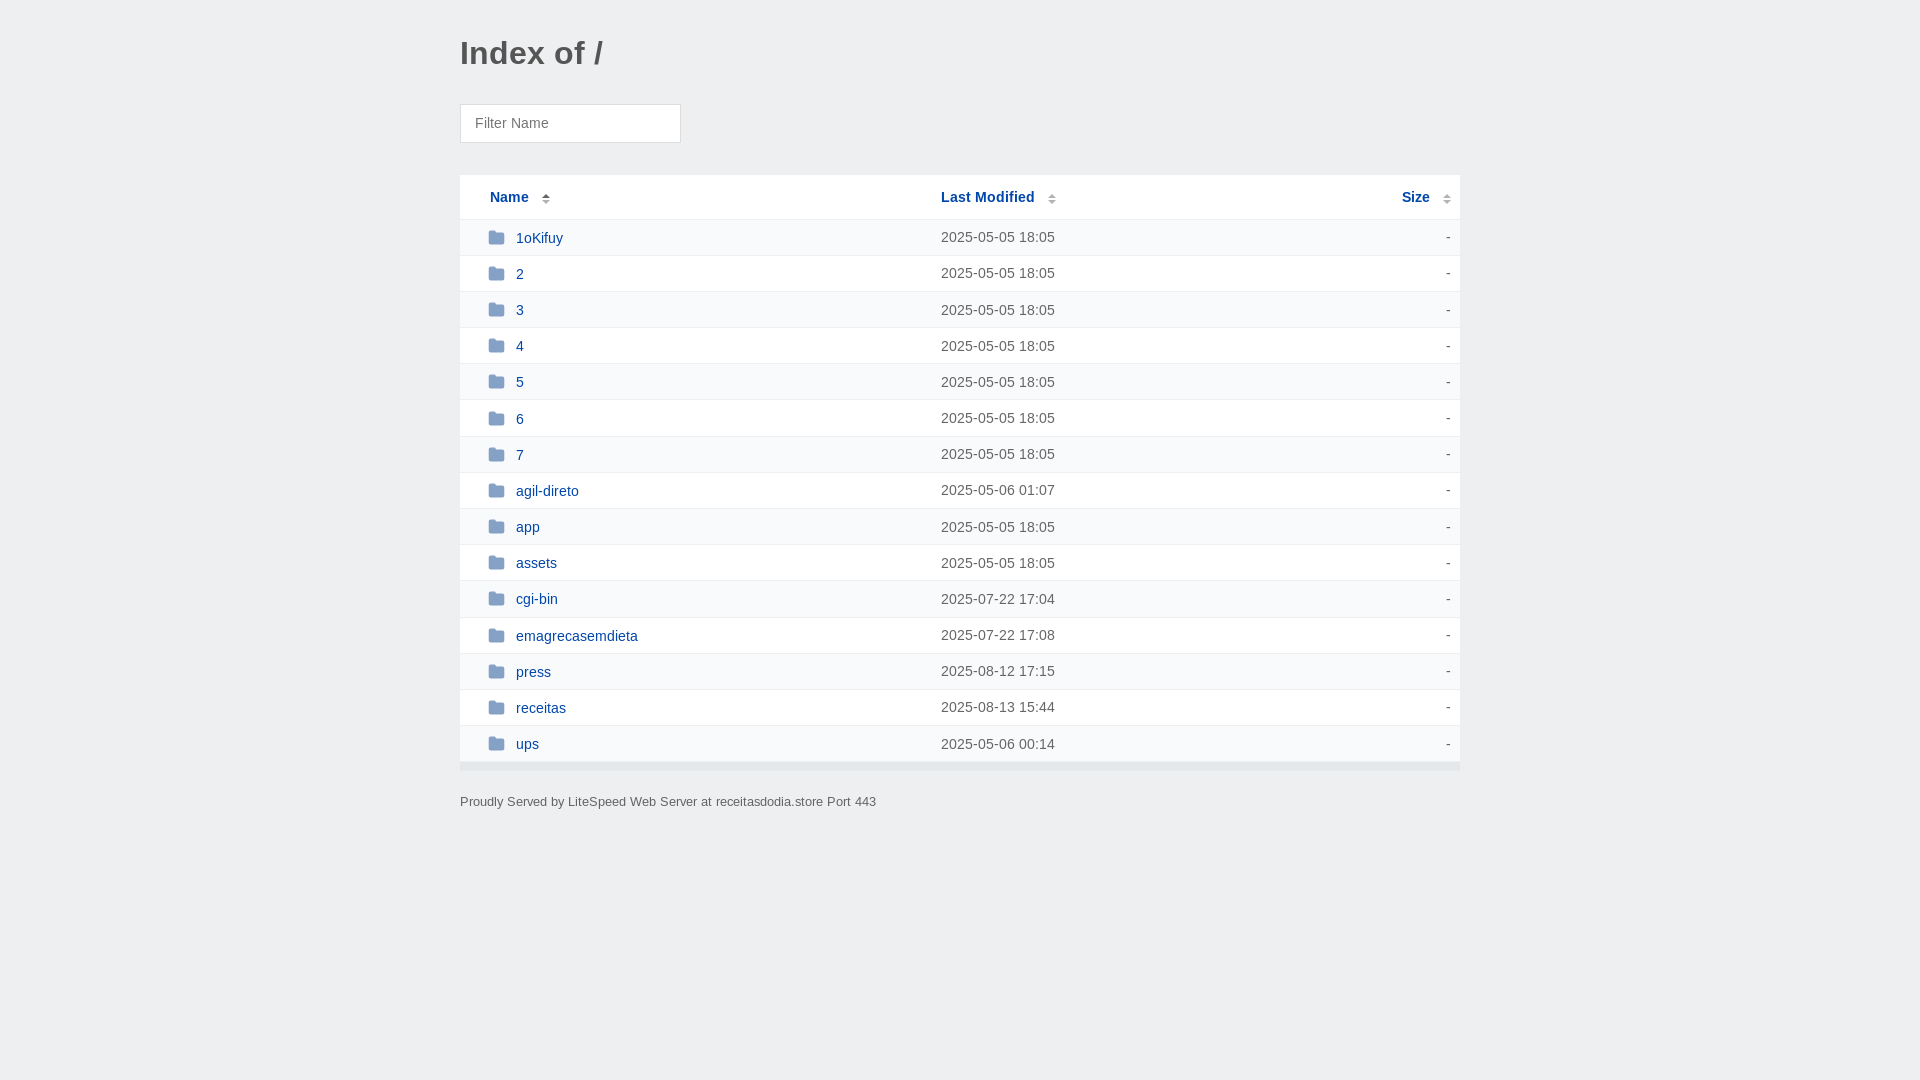Viewport: 1920px width, 1080px height.
Task: Click the folder icon next to 1oKifuy
Action: point(496,237)
